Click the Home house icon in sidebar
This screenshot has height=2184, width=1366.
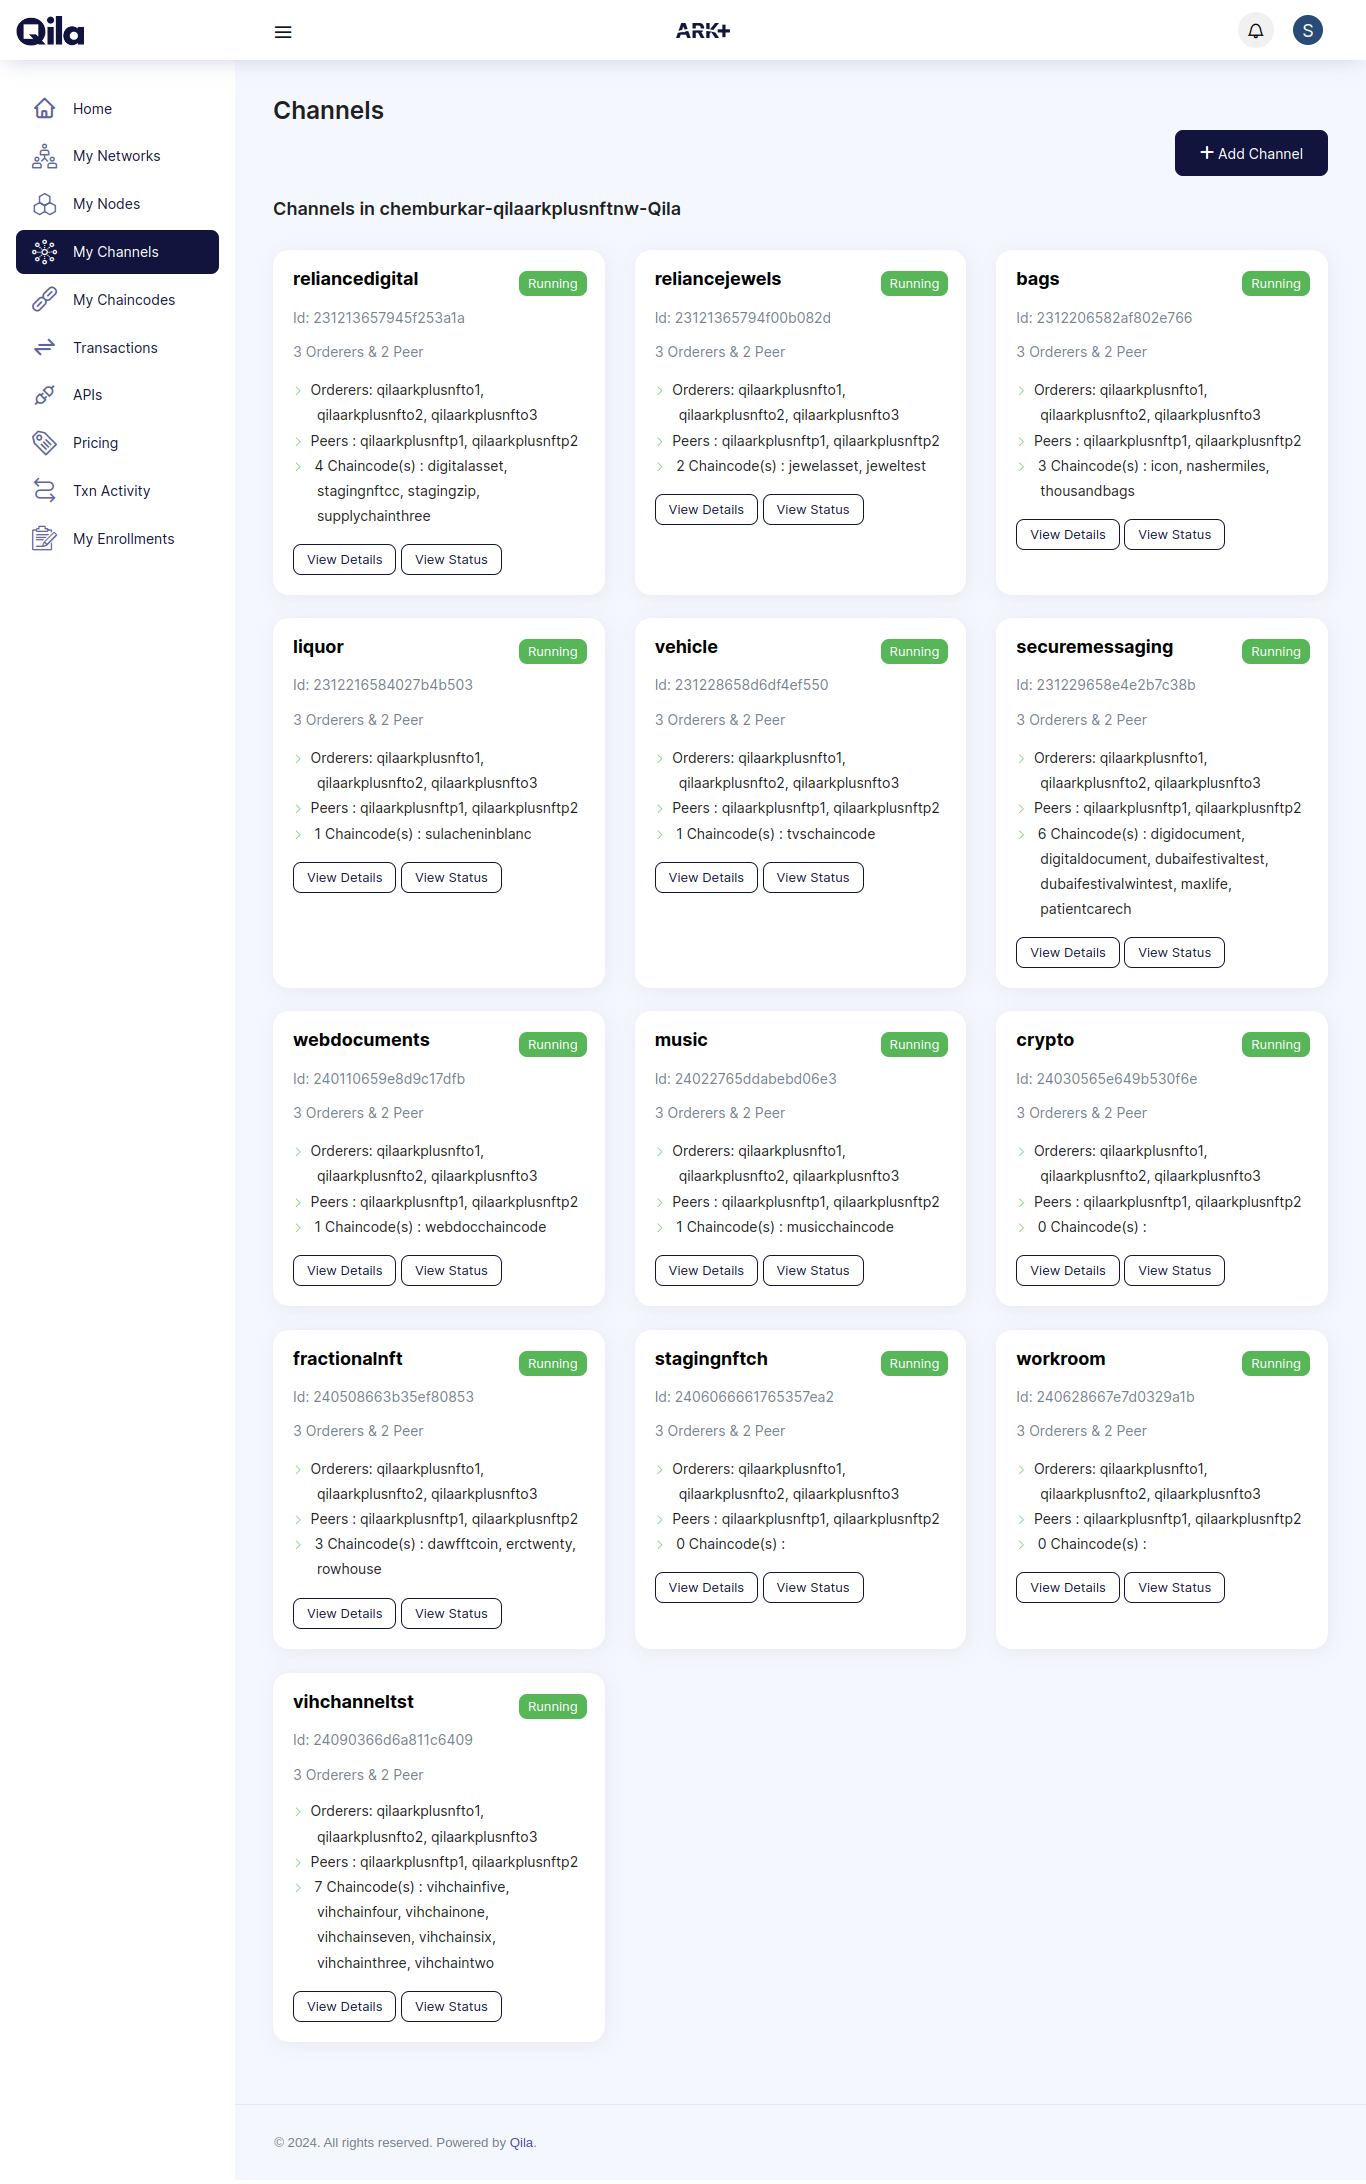[44, 108]
